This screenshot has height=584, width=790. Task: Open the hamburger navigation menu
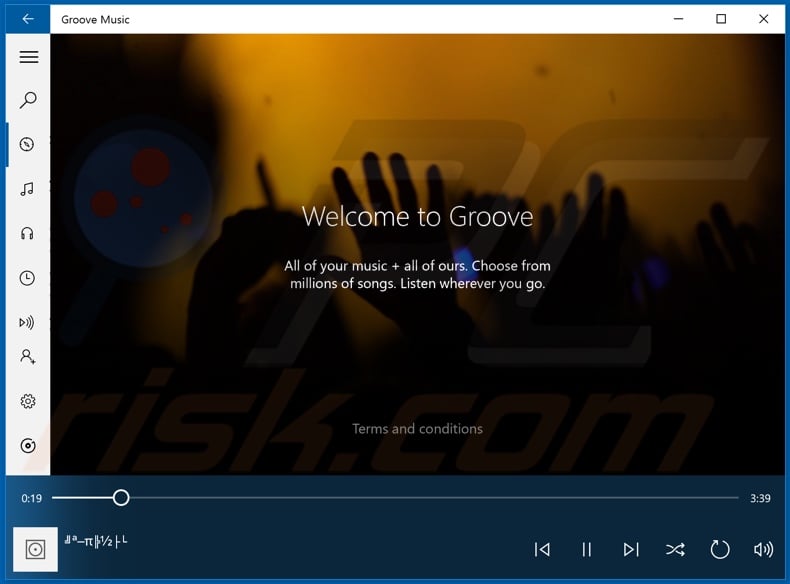pos(28,57)
